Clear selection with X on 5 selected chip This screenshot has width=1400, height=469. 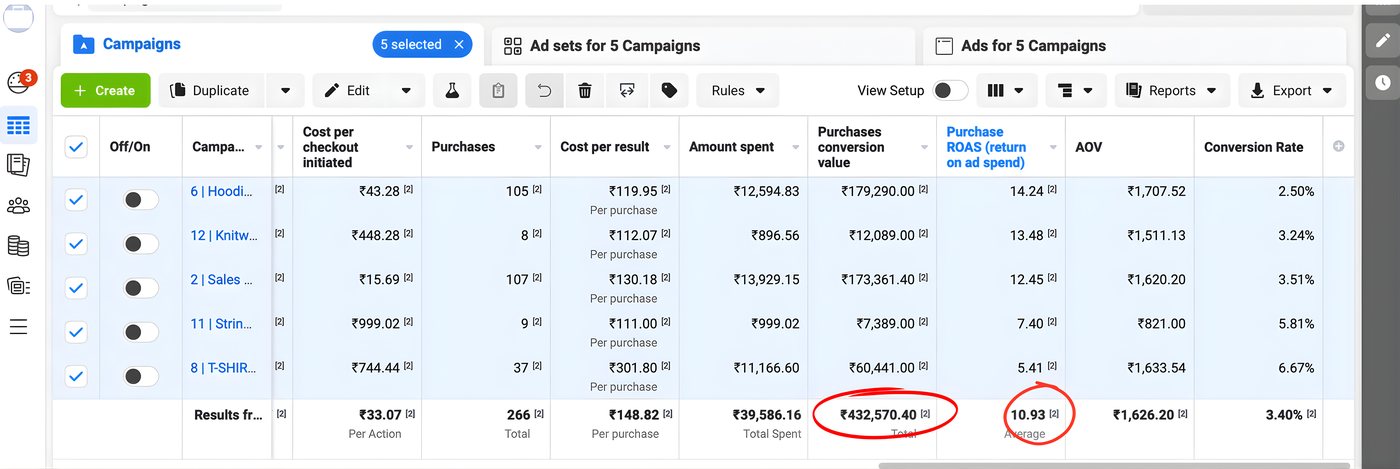pos(459,45)
